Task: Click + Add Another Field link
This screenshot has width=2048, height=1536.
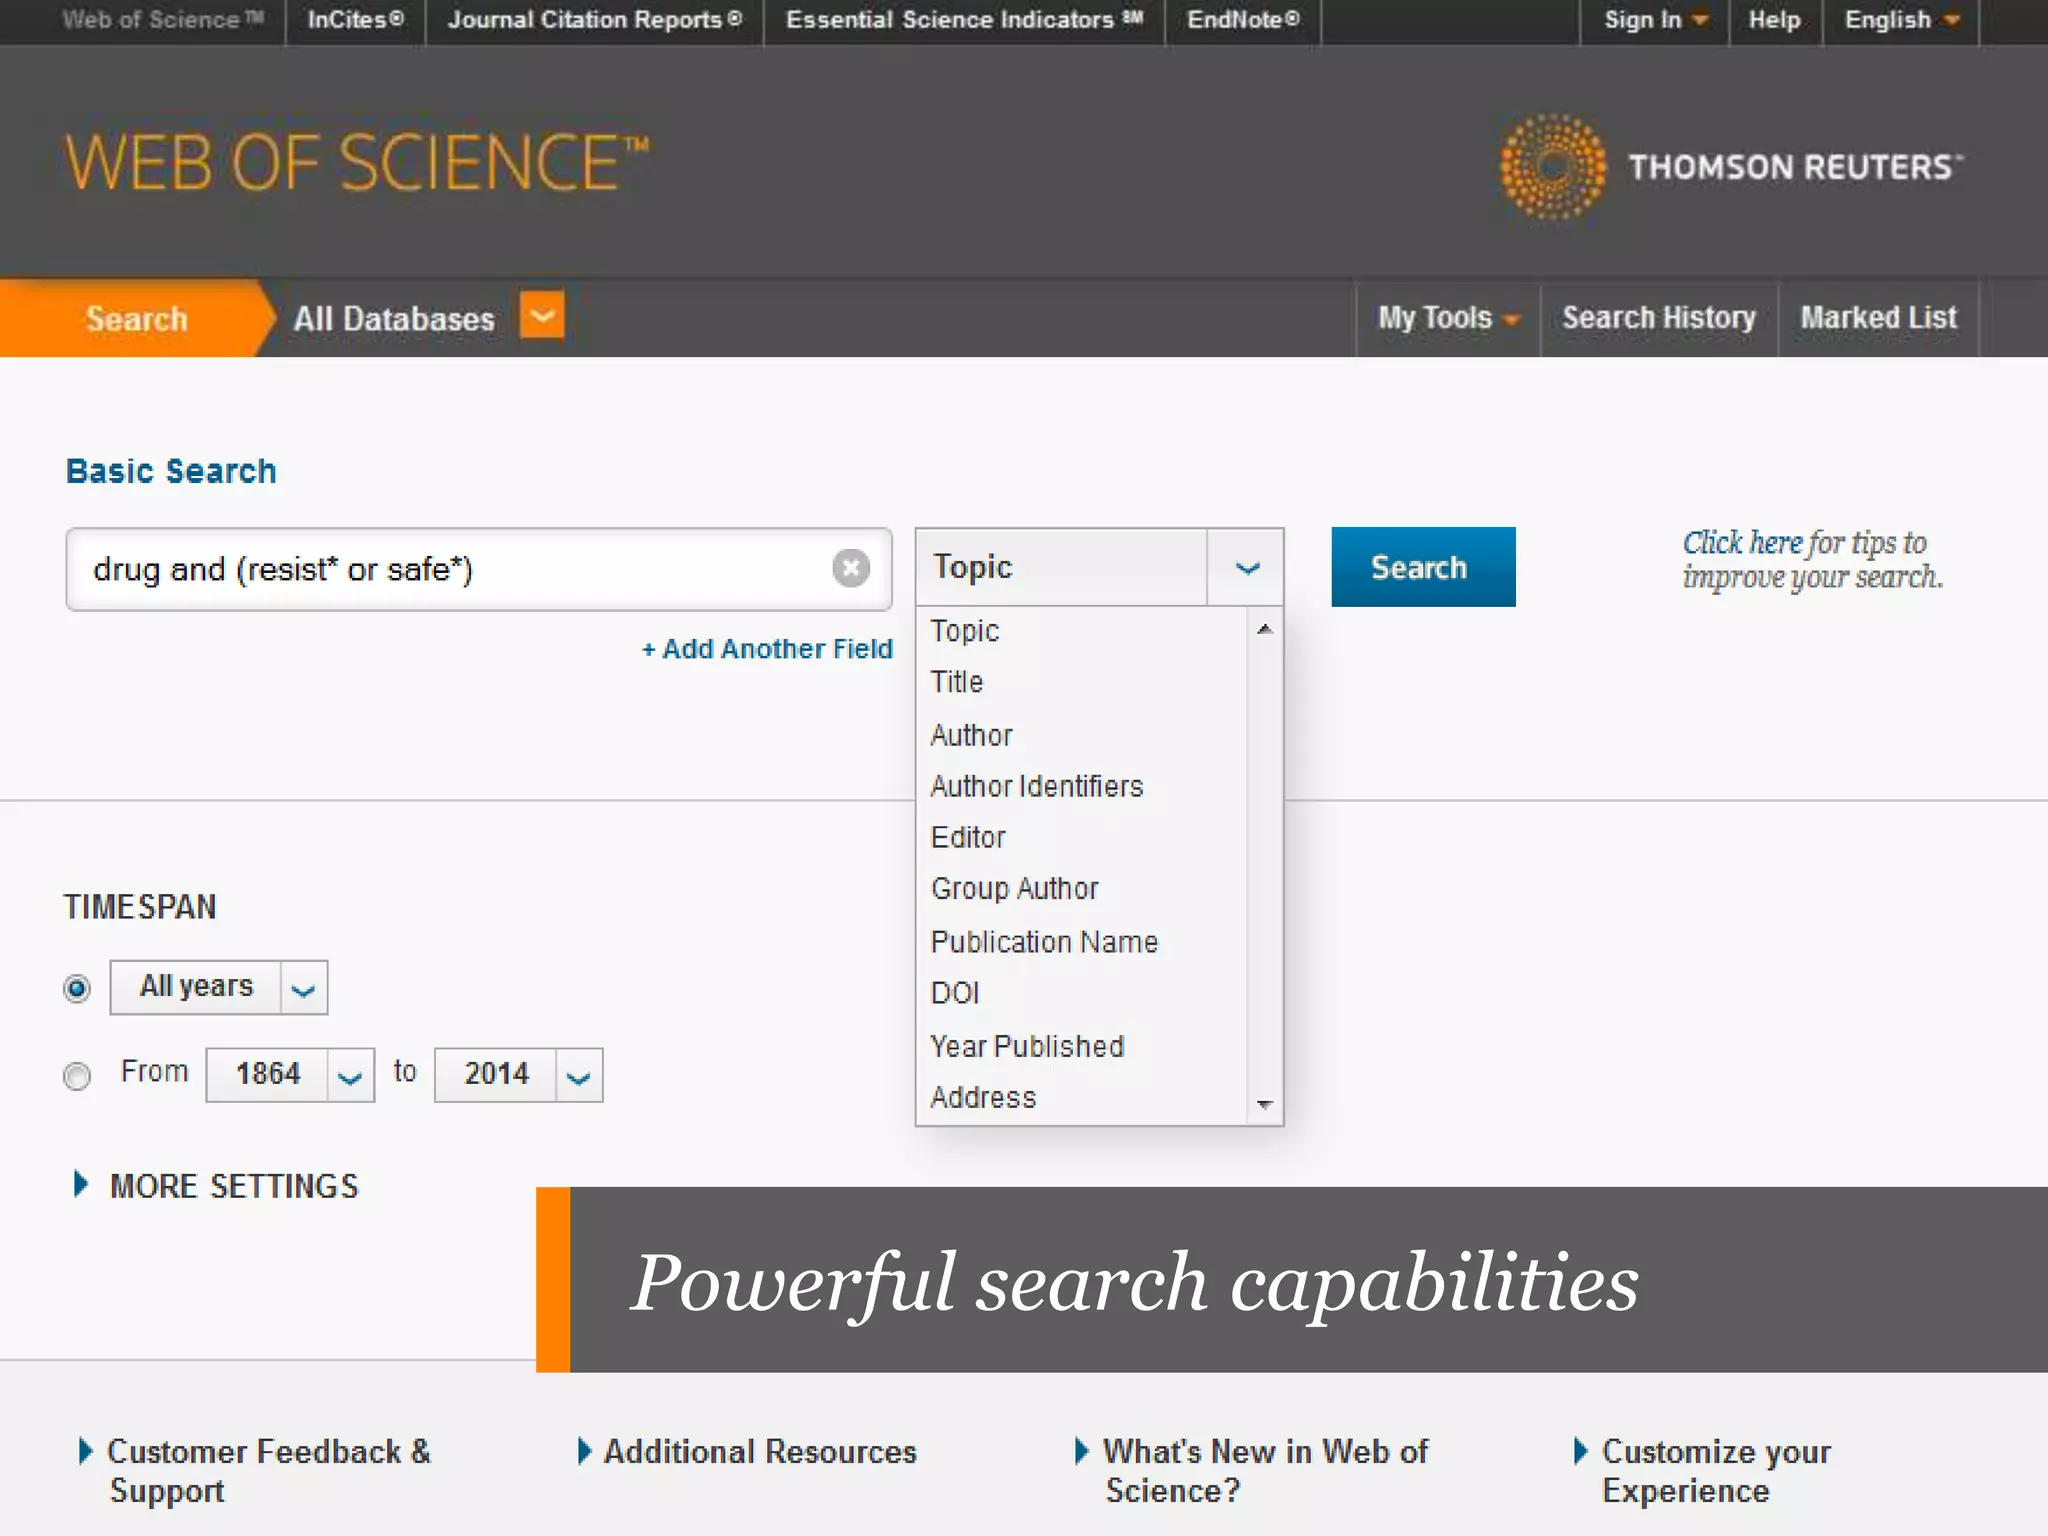Action: (767, 649)
